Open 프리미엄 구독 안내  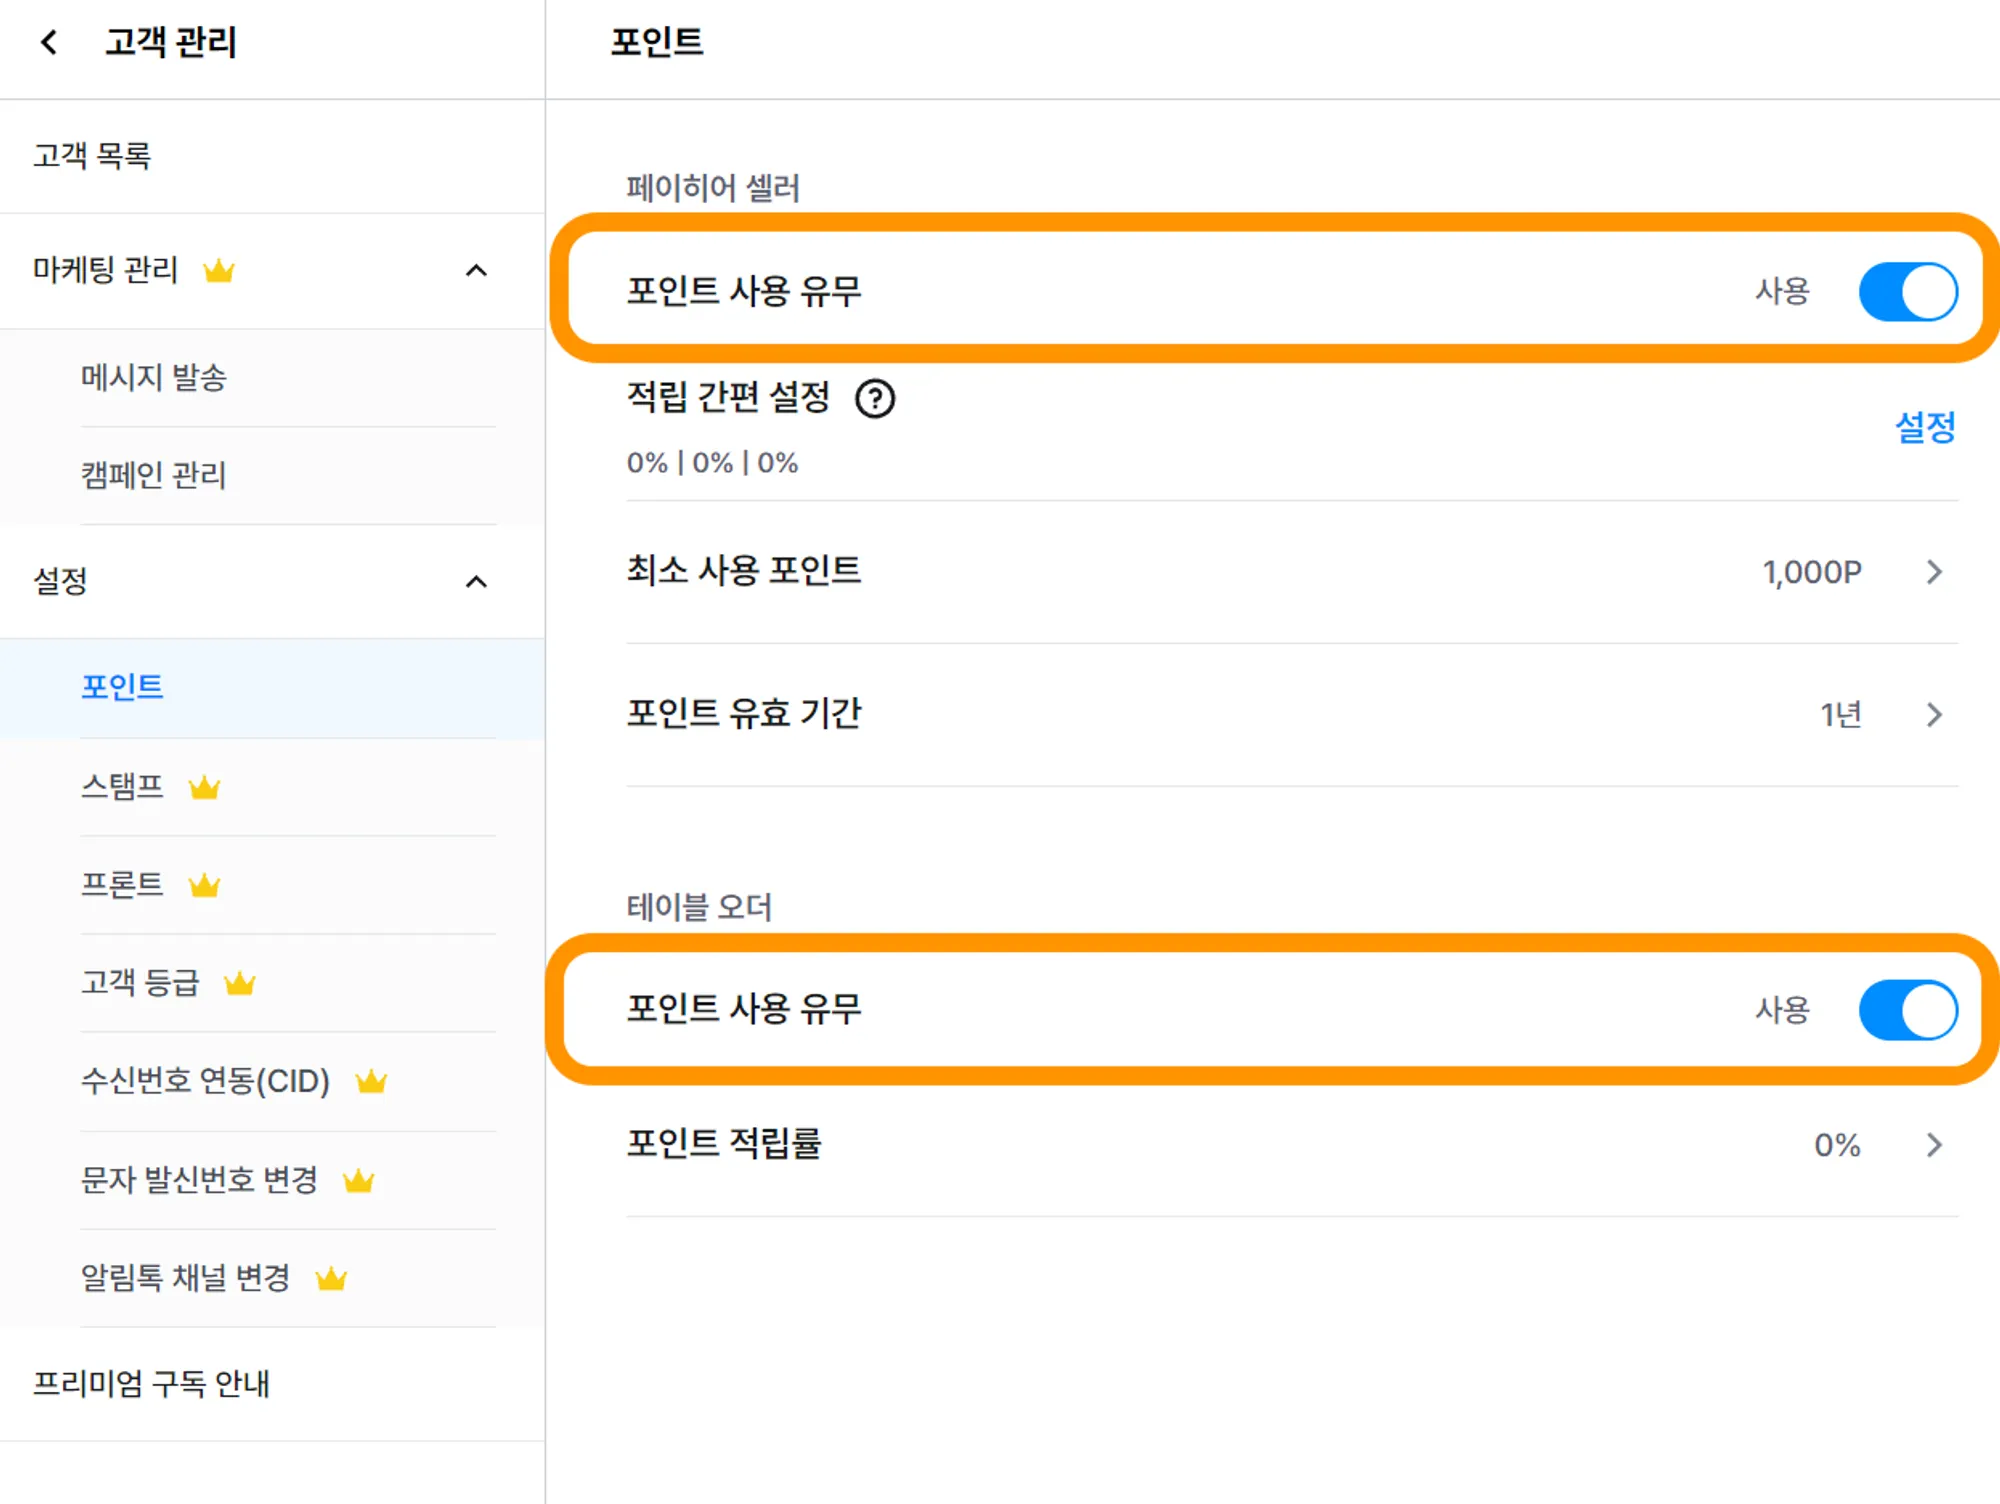[151, 1384]
